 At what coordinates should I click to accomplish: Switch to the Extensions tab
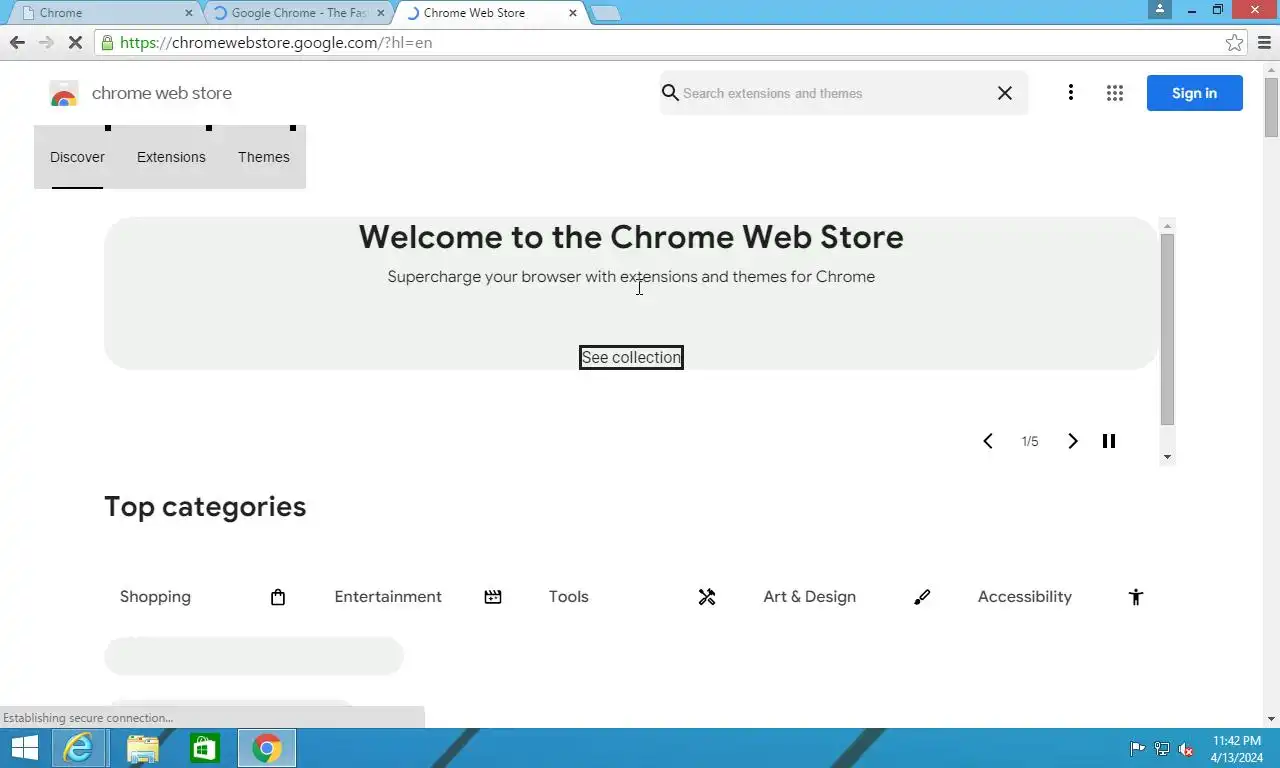point(171,157)
